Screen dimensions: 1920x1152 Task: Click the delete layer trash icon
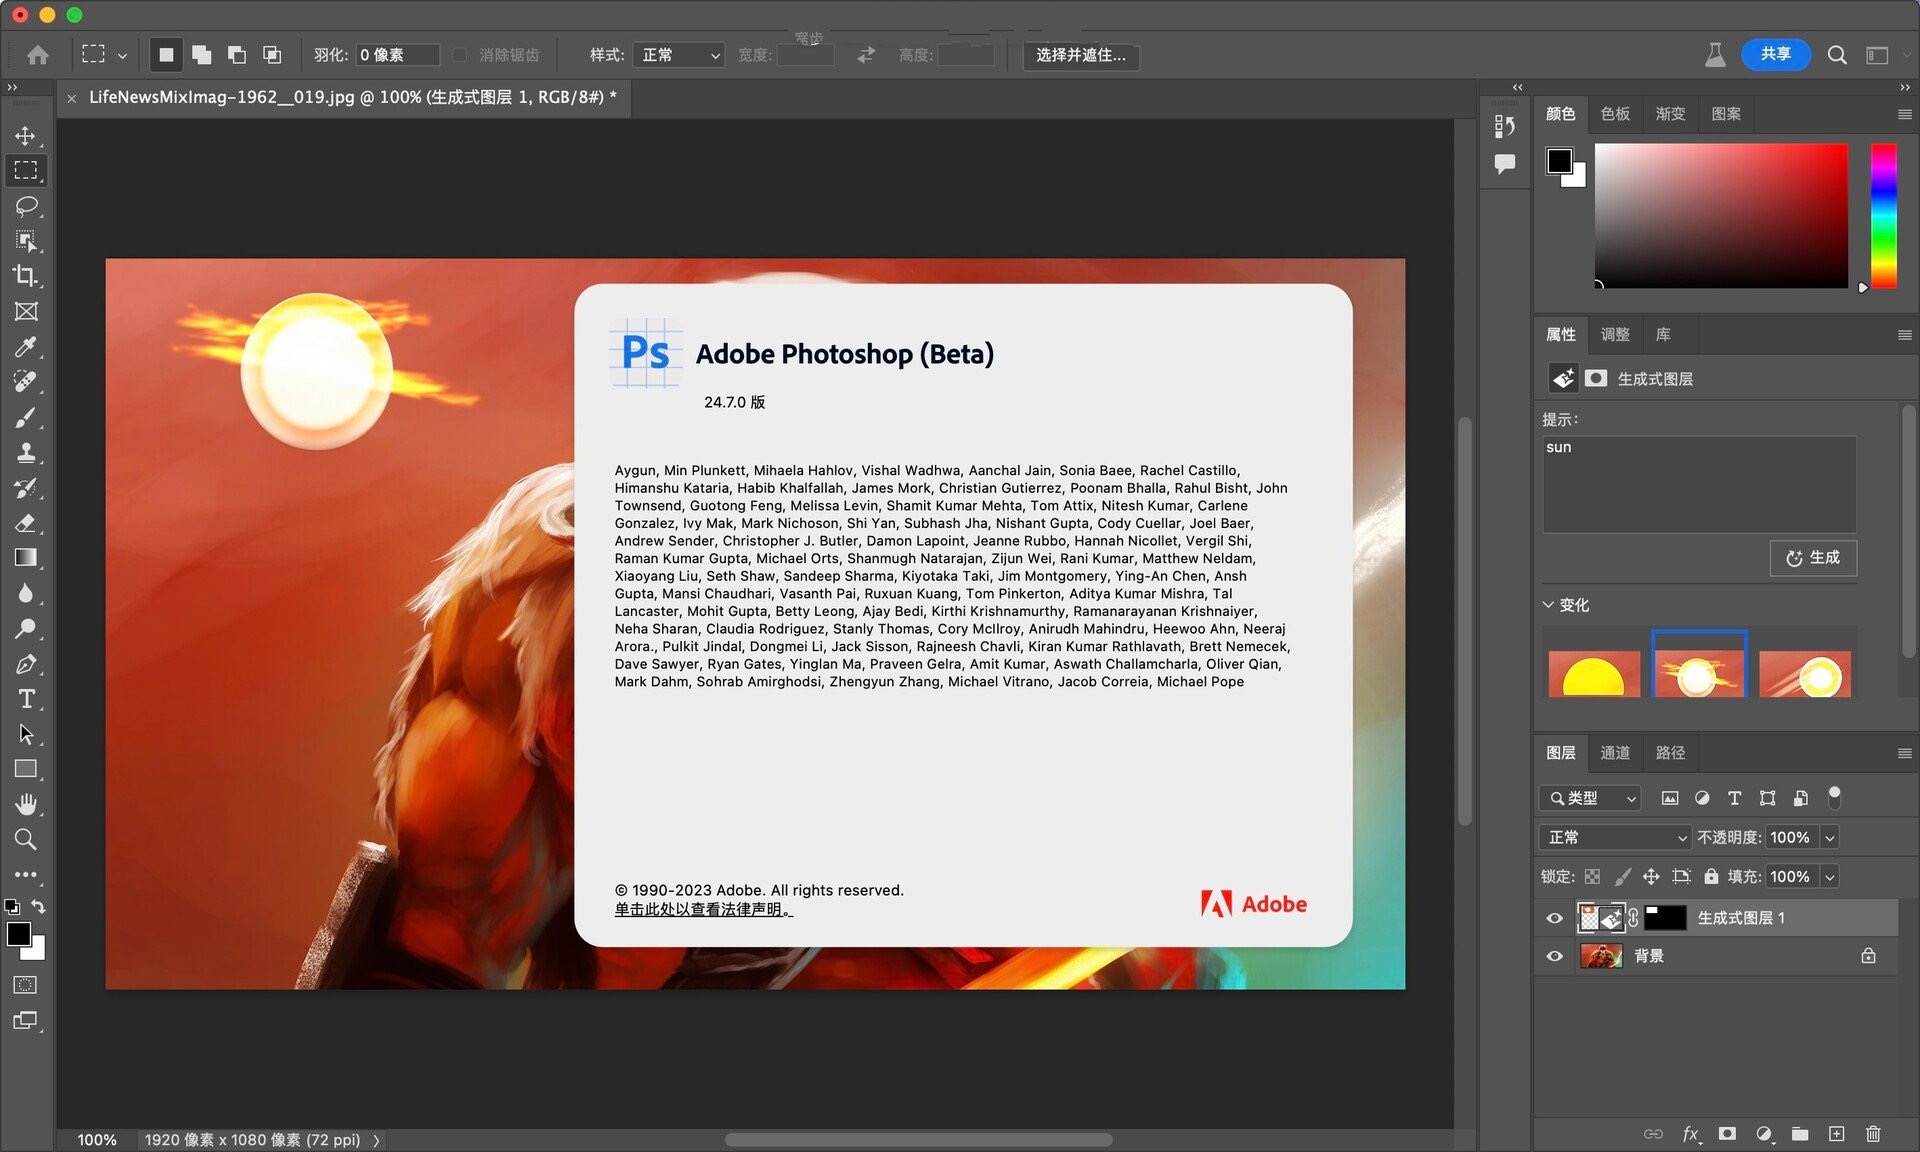point(1873,1133)
